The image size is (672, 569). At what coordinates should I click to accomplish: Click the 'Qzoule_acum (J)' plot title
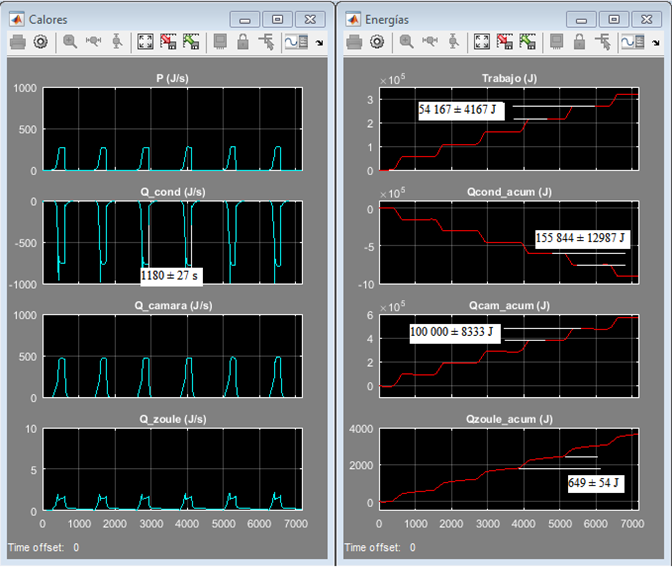509,419
